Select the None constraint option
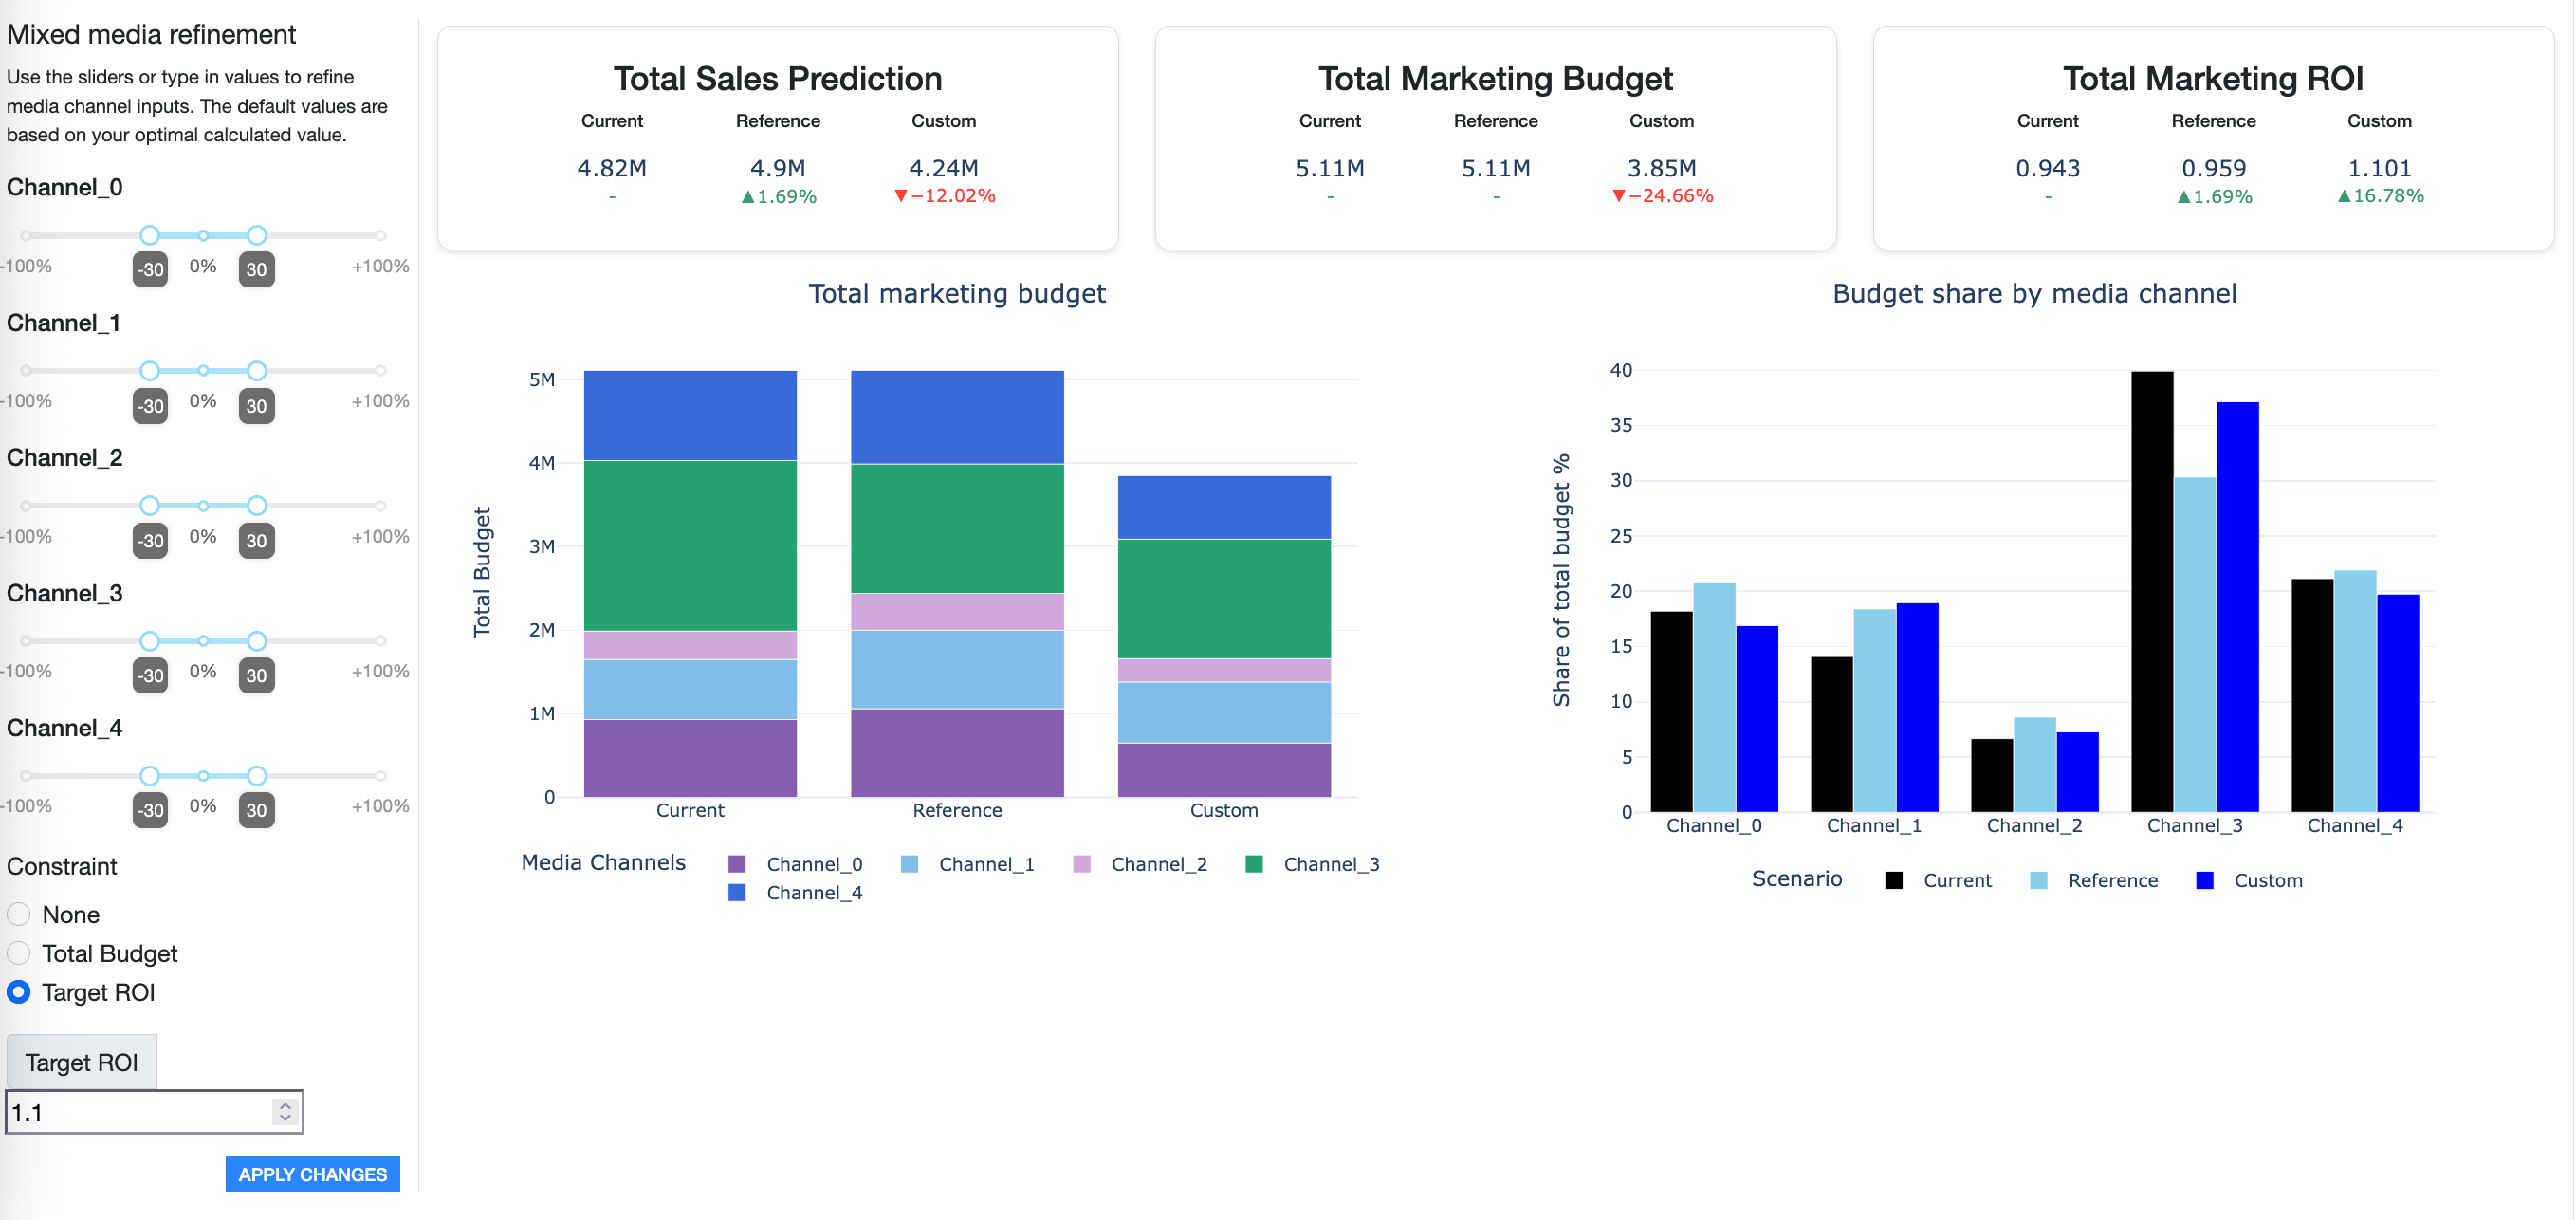Screen dimensions: 2576x1220 point(18,913)
